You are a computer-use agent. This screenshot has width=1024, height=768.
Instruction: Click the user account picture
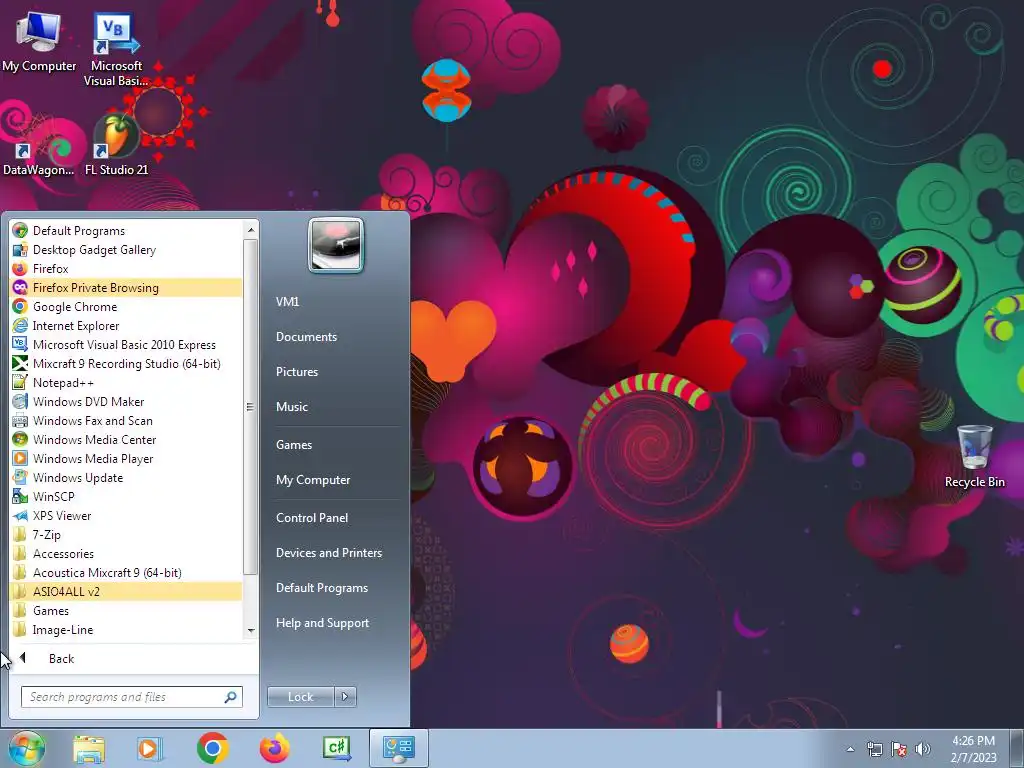[336, 245]
